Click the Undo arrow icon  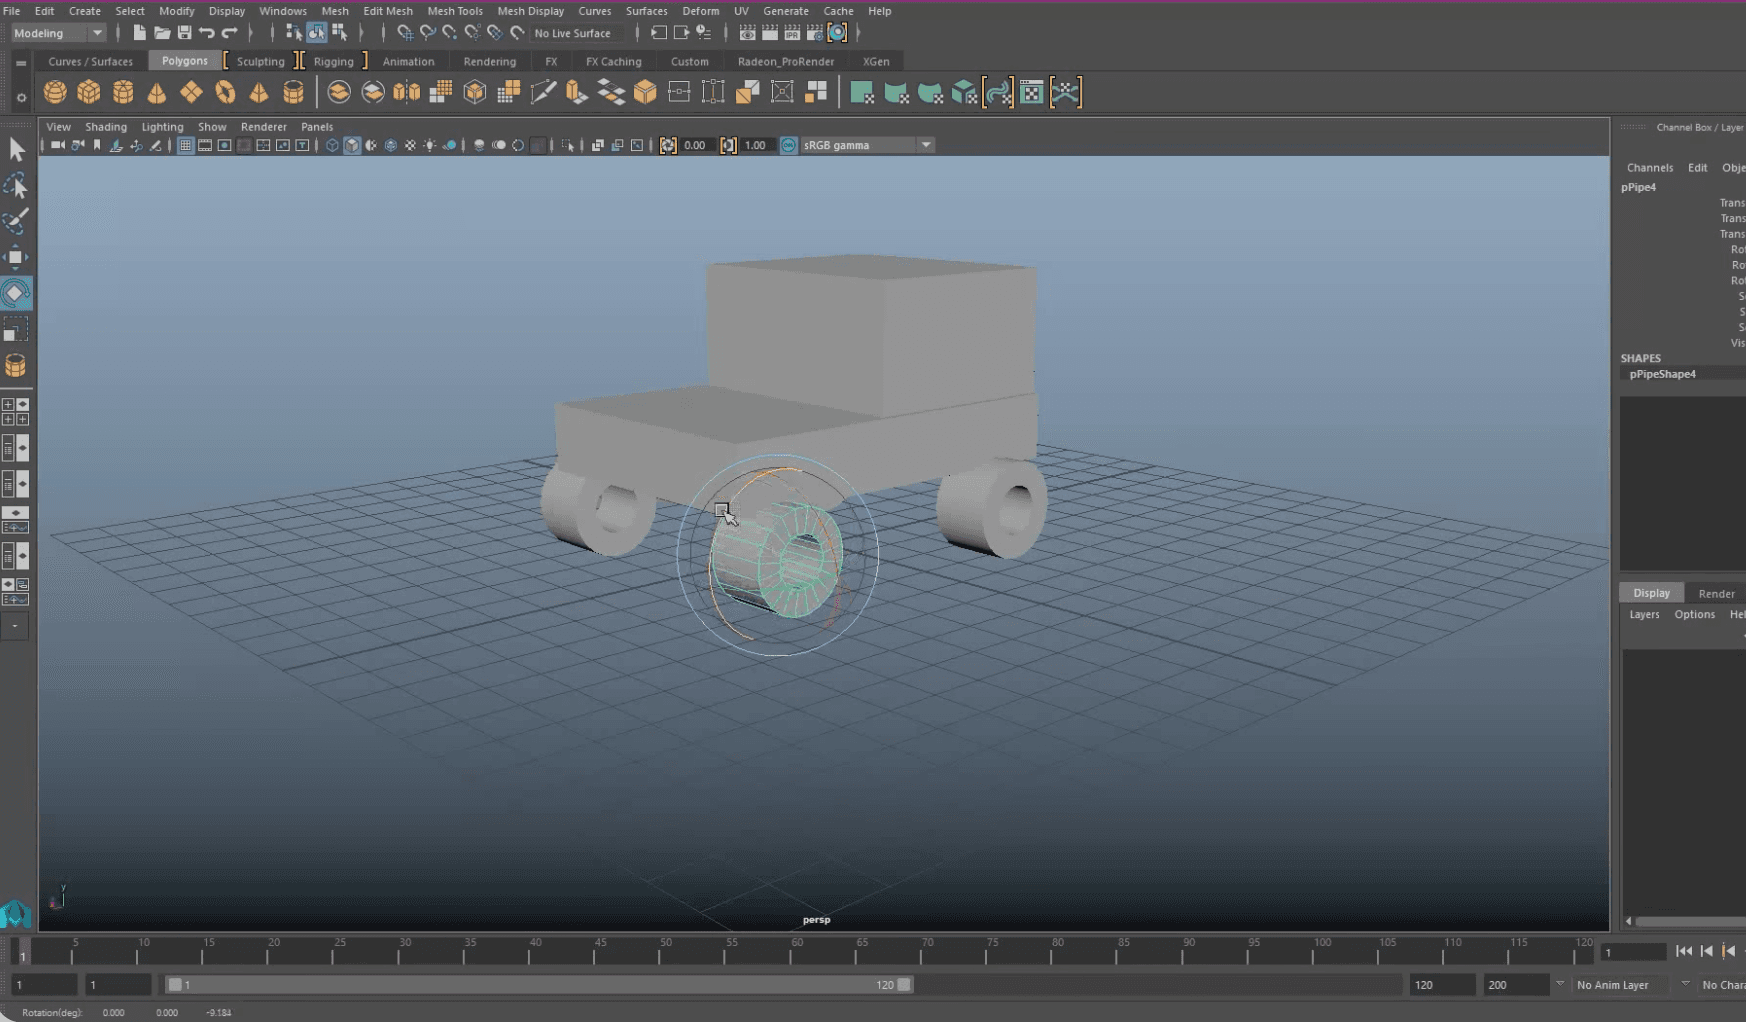pyautogui.click(x=207, y=33)
